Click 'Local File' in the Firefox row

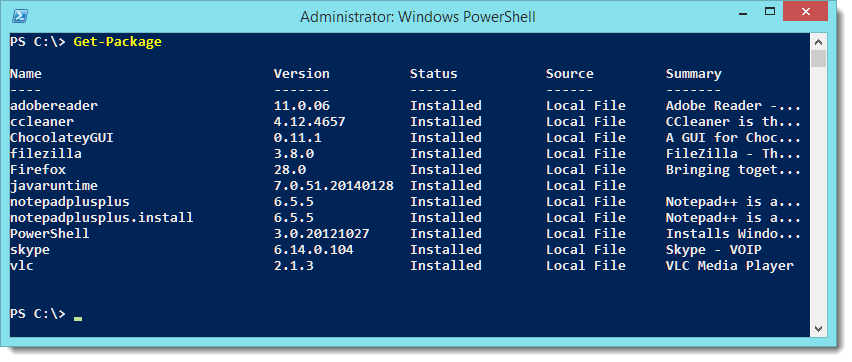click(586, 170)
